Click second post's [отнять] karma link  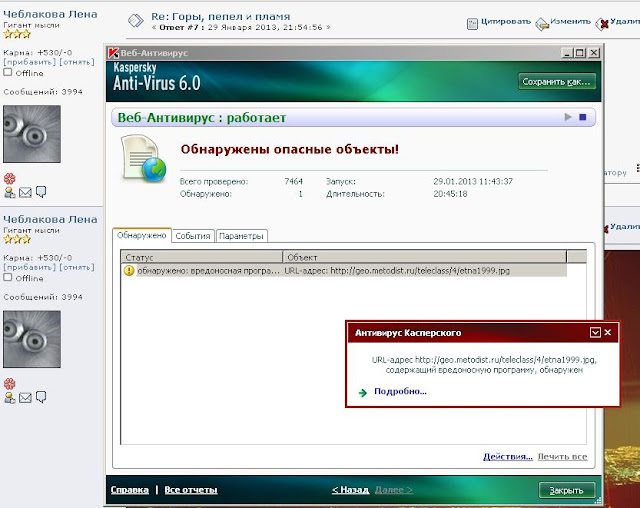click(77, 267)
